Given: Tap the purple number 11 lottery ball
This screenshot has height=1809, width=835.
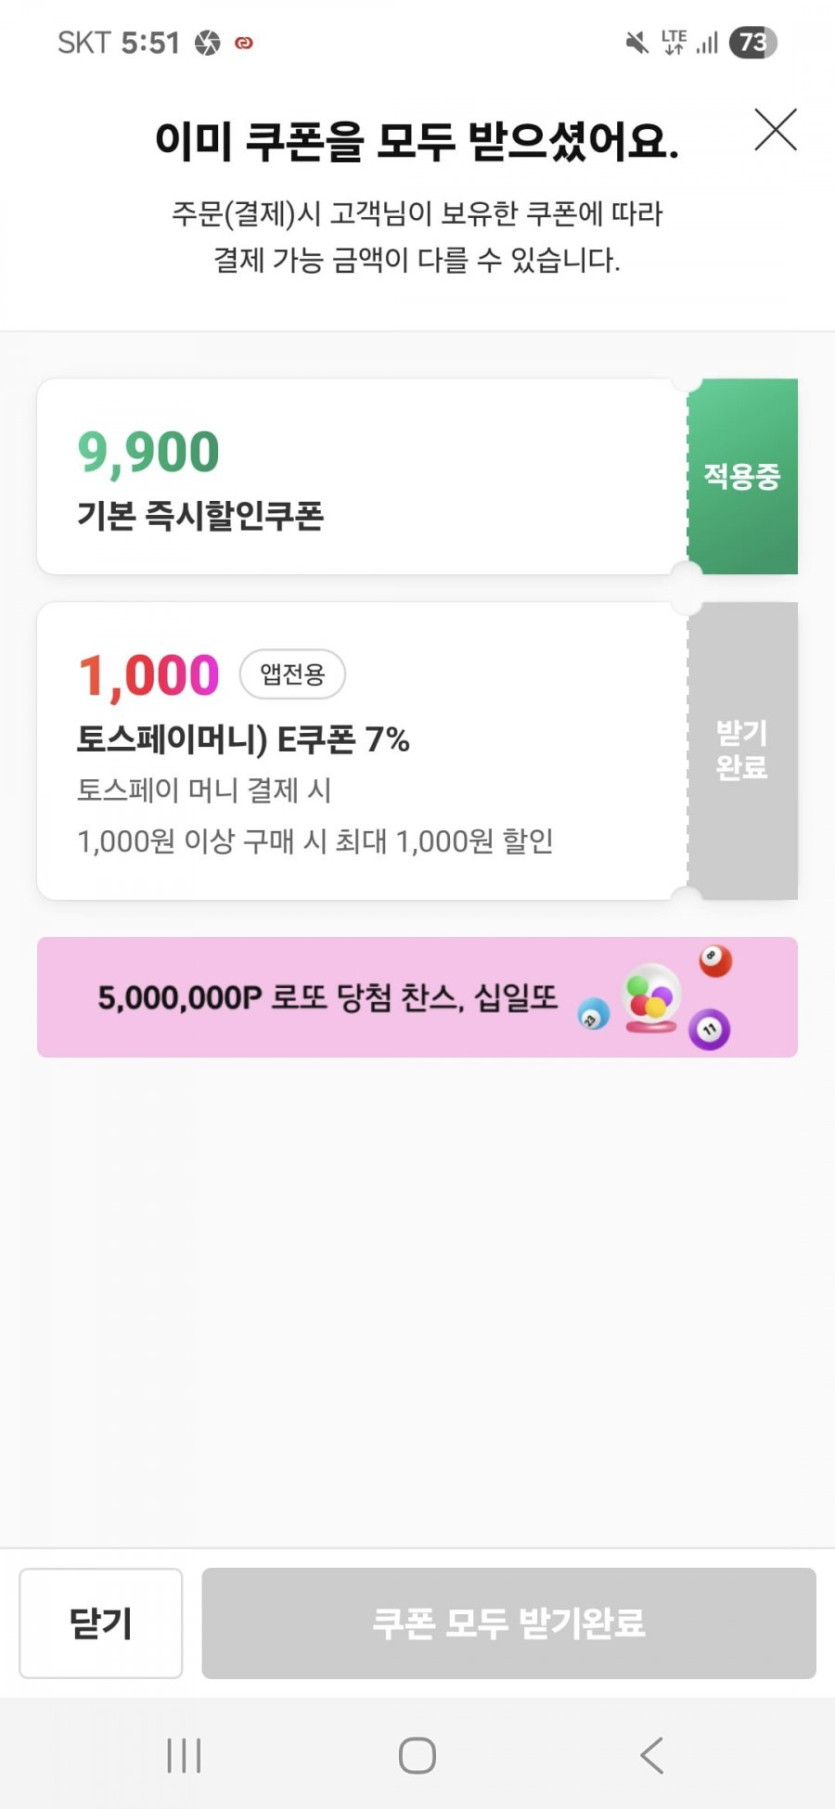Looking at the screenshot, I should [x=709, y=1029].
